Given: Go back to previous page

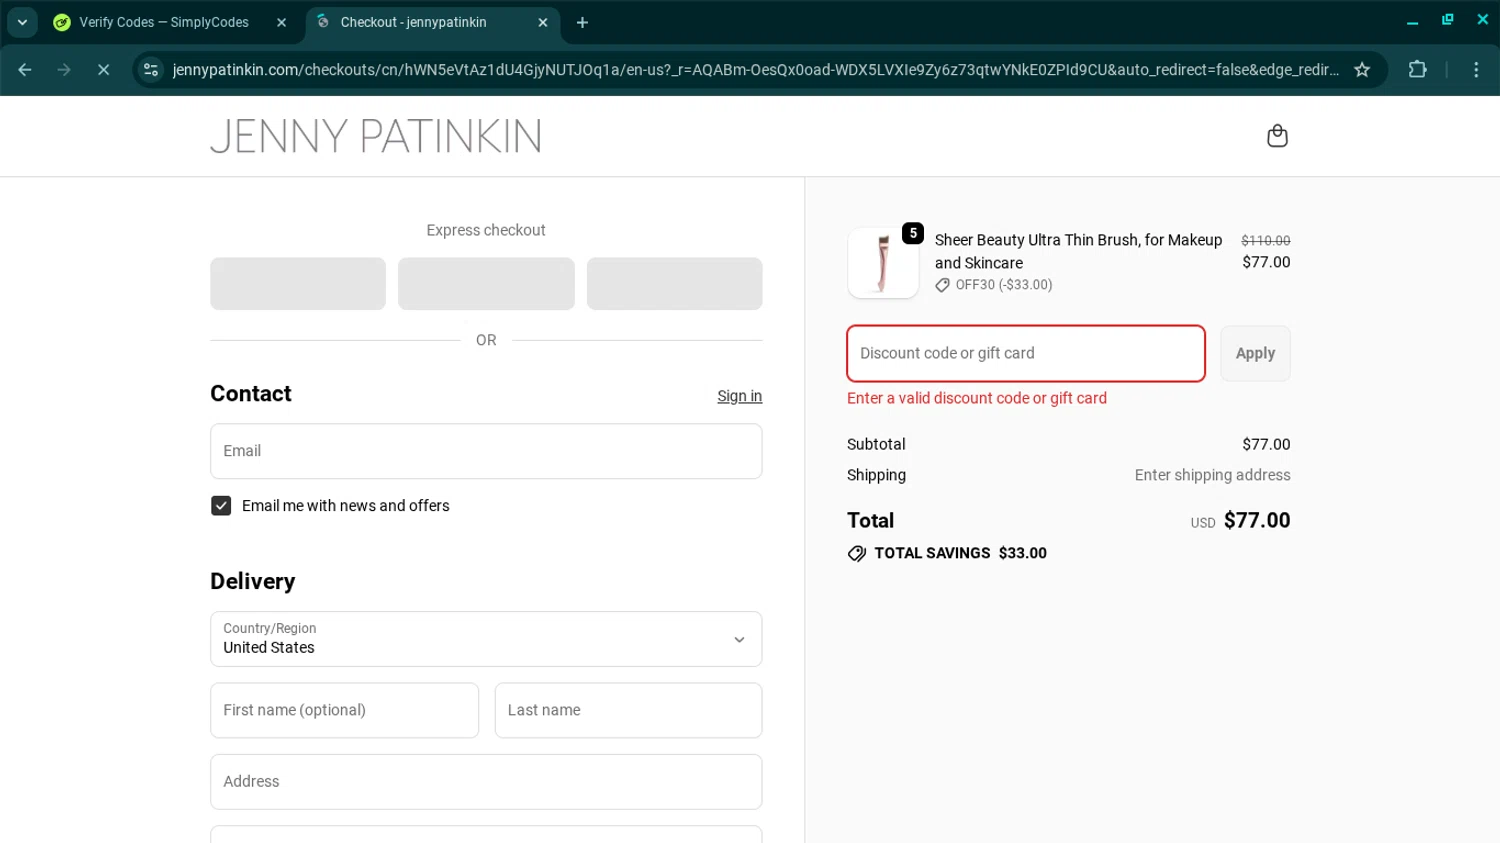Looking at the screenshot, I should tap(25, 70).
